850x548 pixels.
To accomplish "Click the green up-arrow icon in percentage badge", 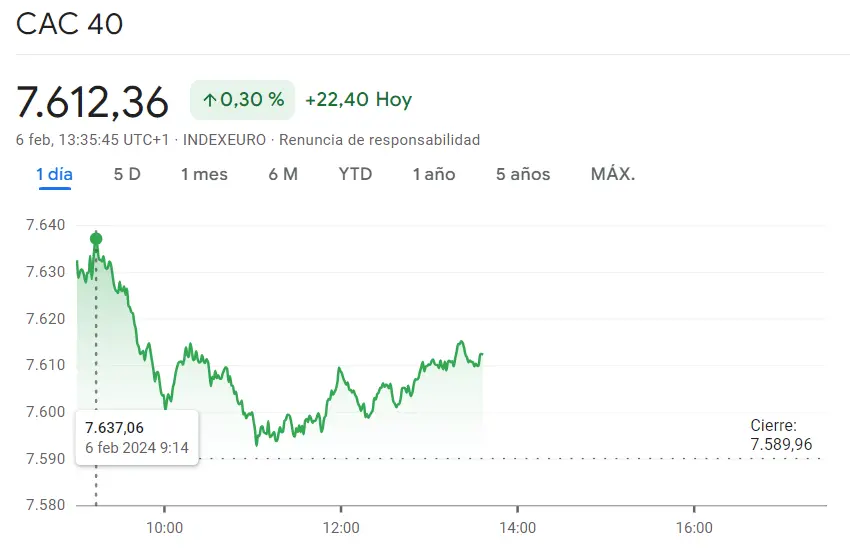I will pyautogui.click(x=209, y=100).
